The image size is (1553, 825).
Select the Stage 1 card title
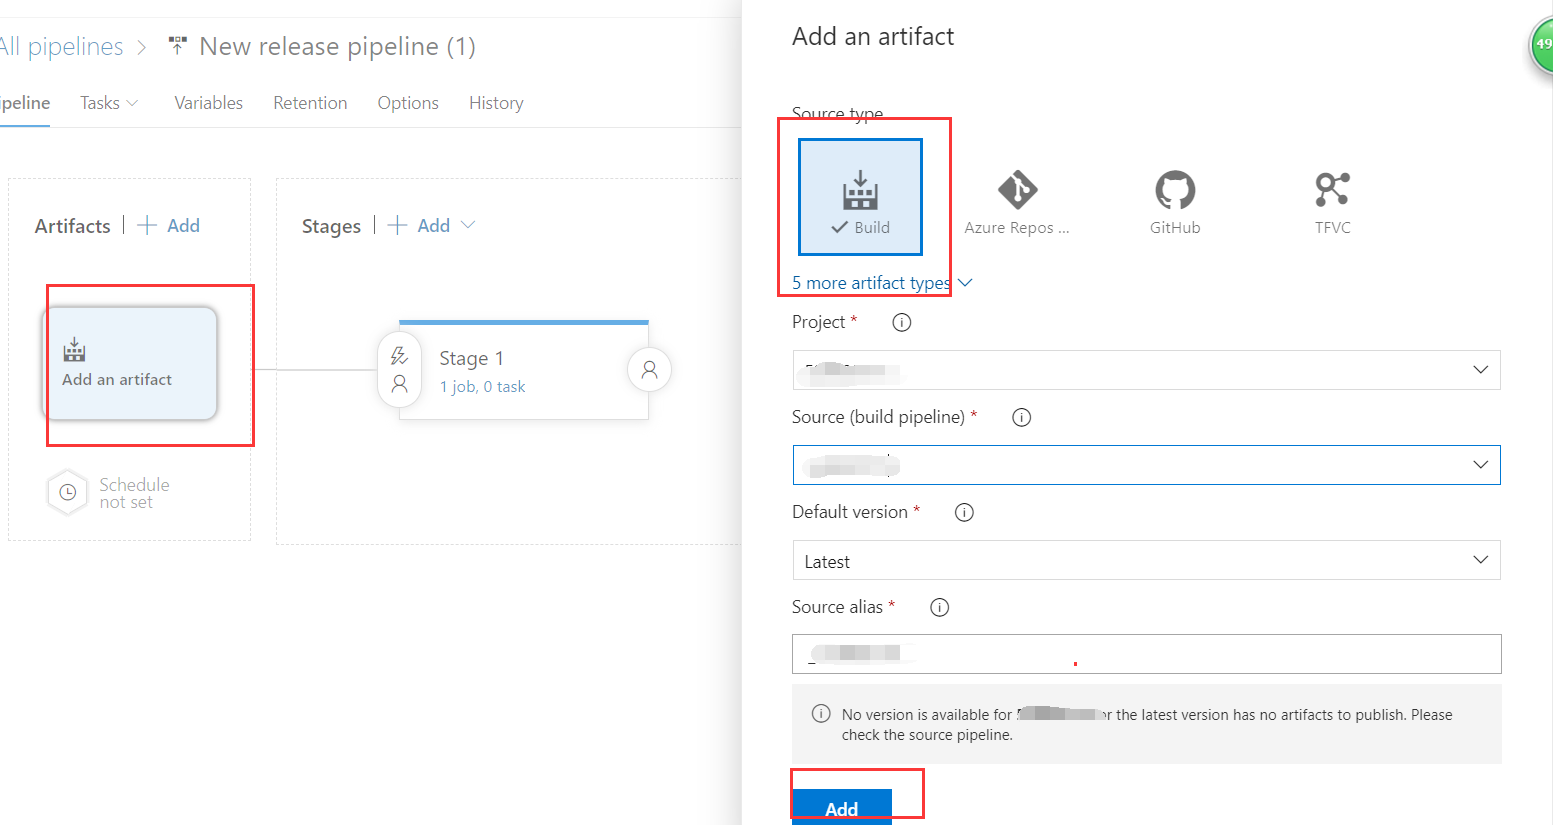471,358
